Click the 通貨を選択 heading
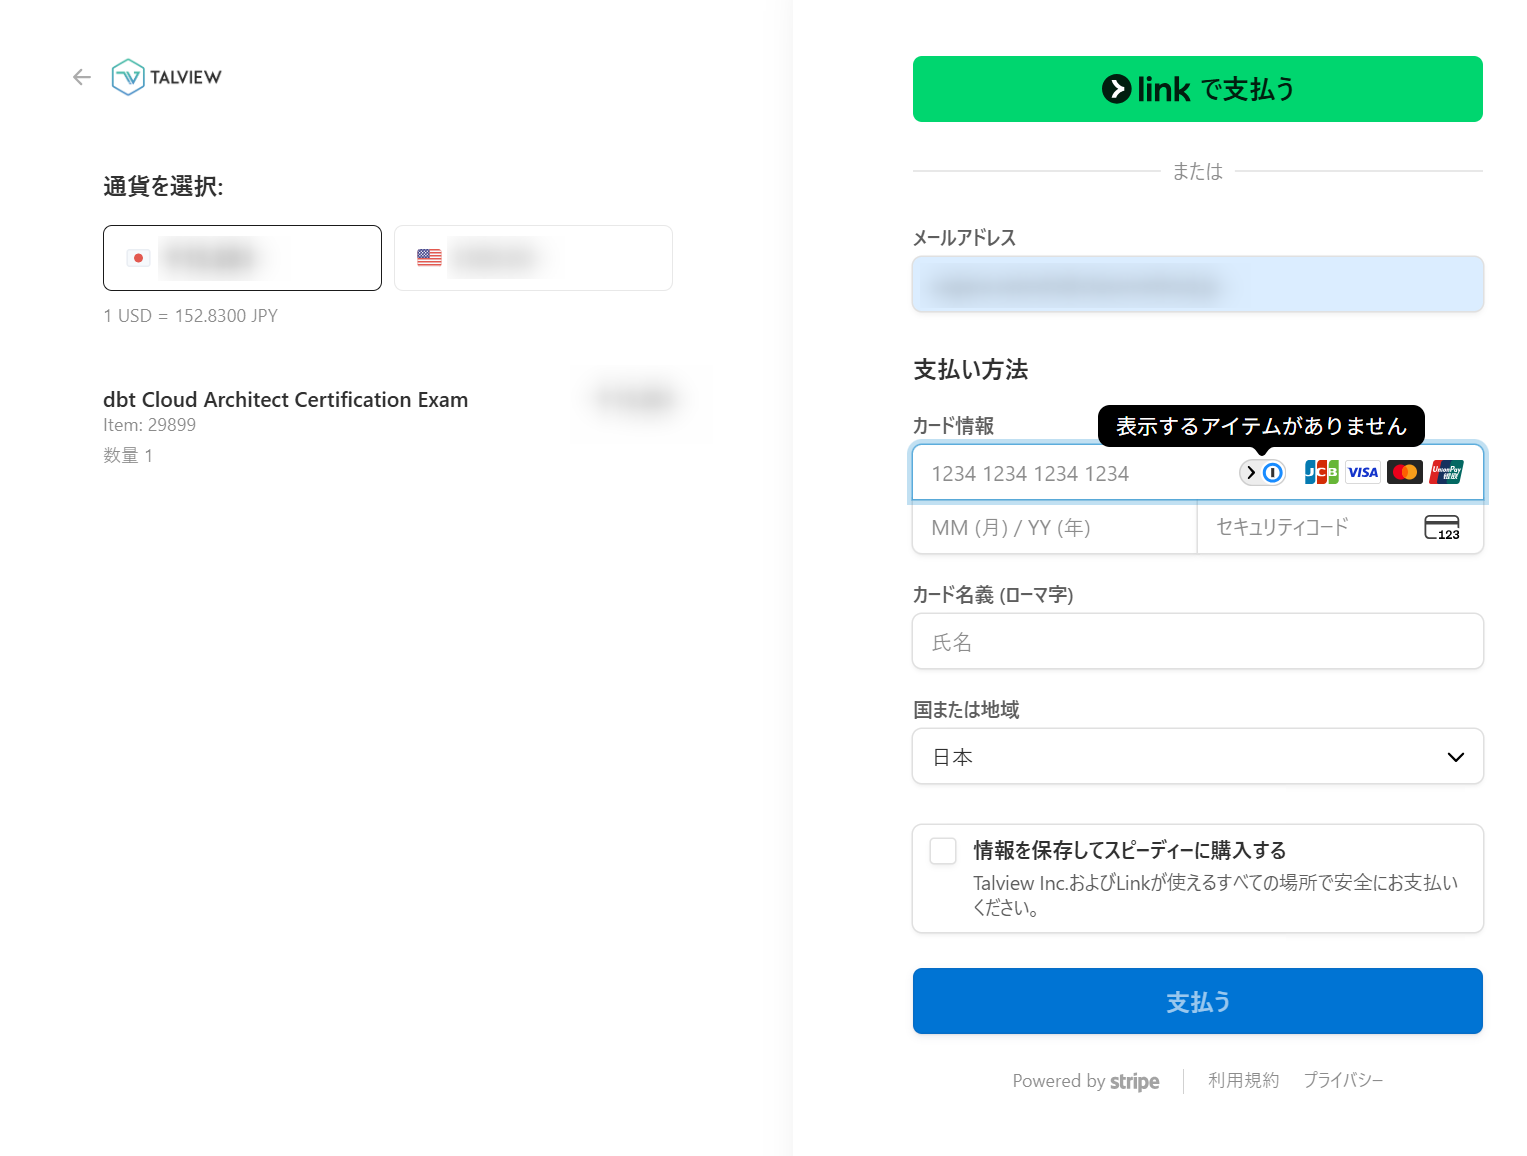 (x=163, y=187)
